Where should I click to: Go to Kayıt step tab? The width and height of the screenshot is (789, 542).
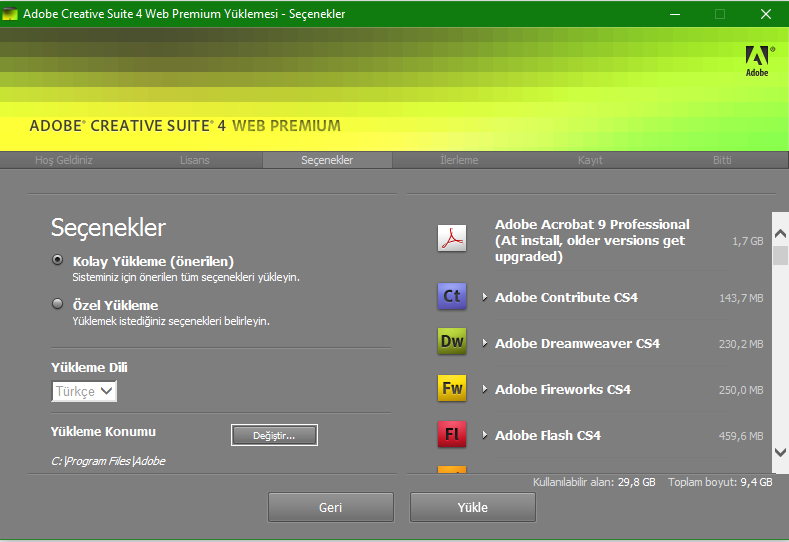pos(590,160)
